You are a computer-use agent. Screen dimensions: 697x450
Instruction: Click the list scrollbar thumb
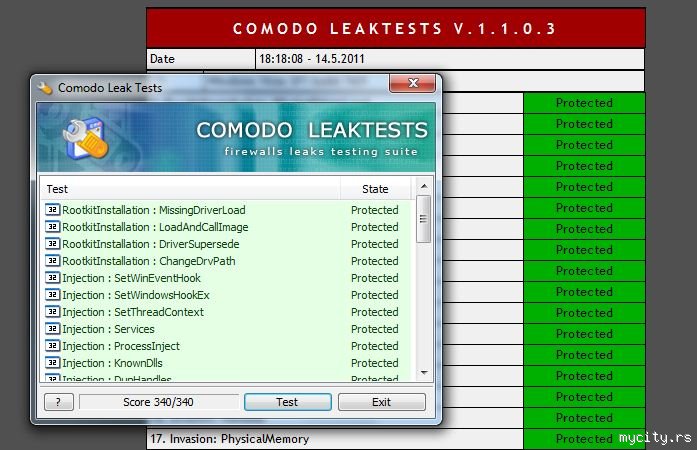(x=423, y=219)
